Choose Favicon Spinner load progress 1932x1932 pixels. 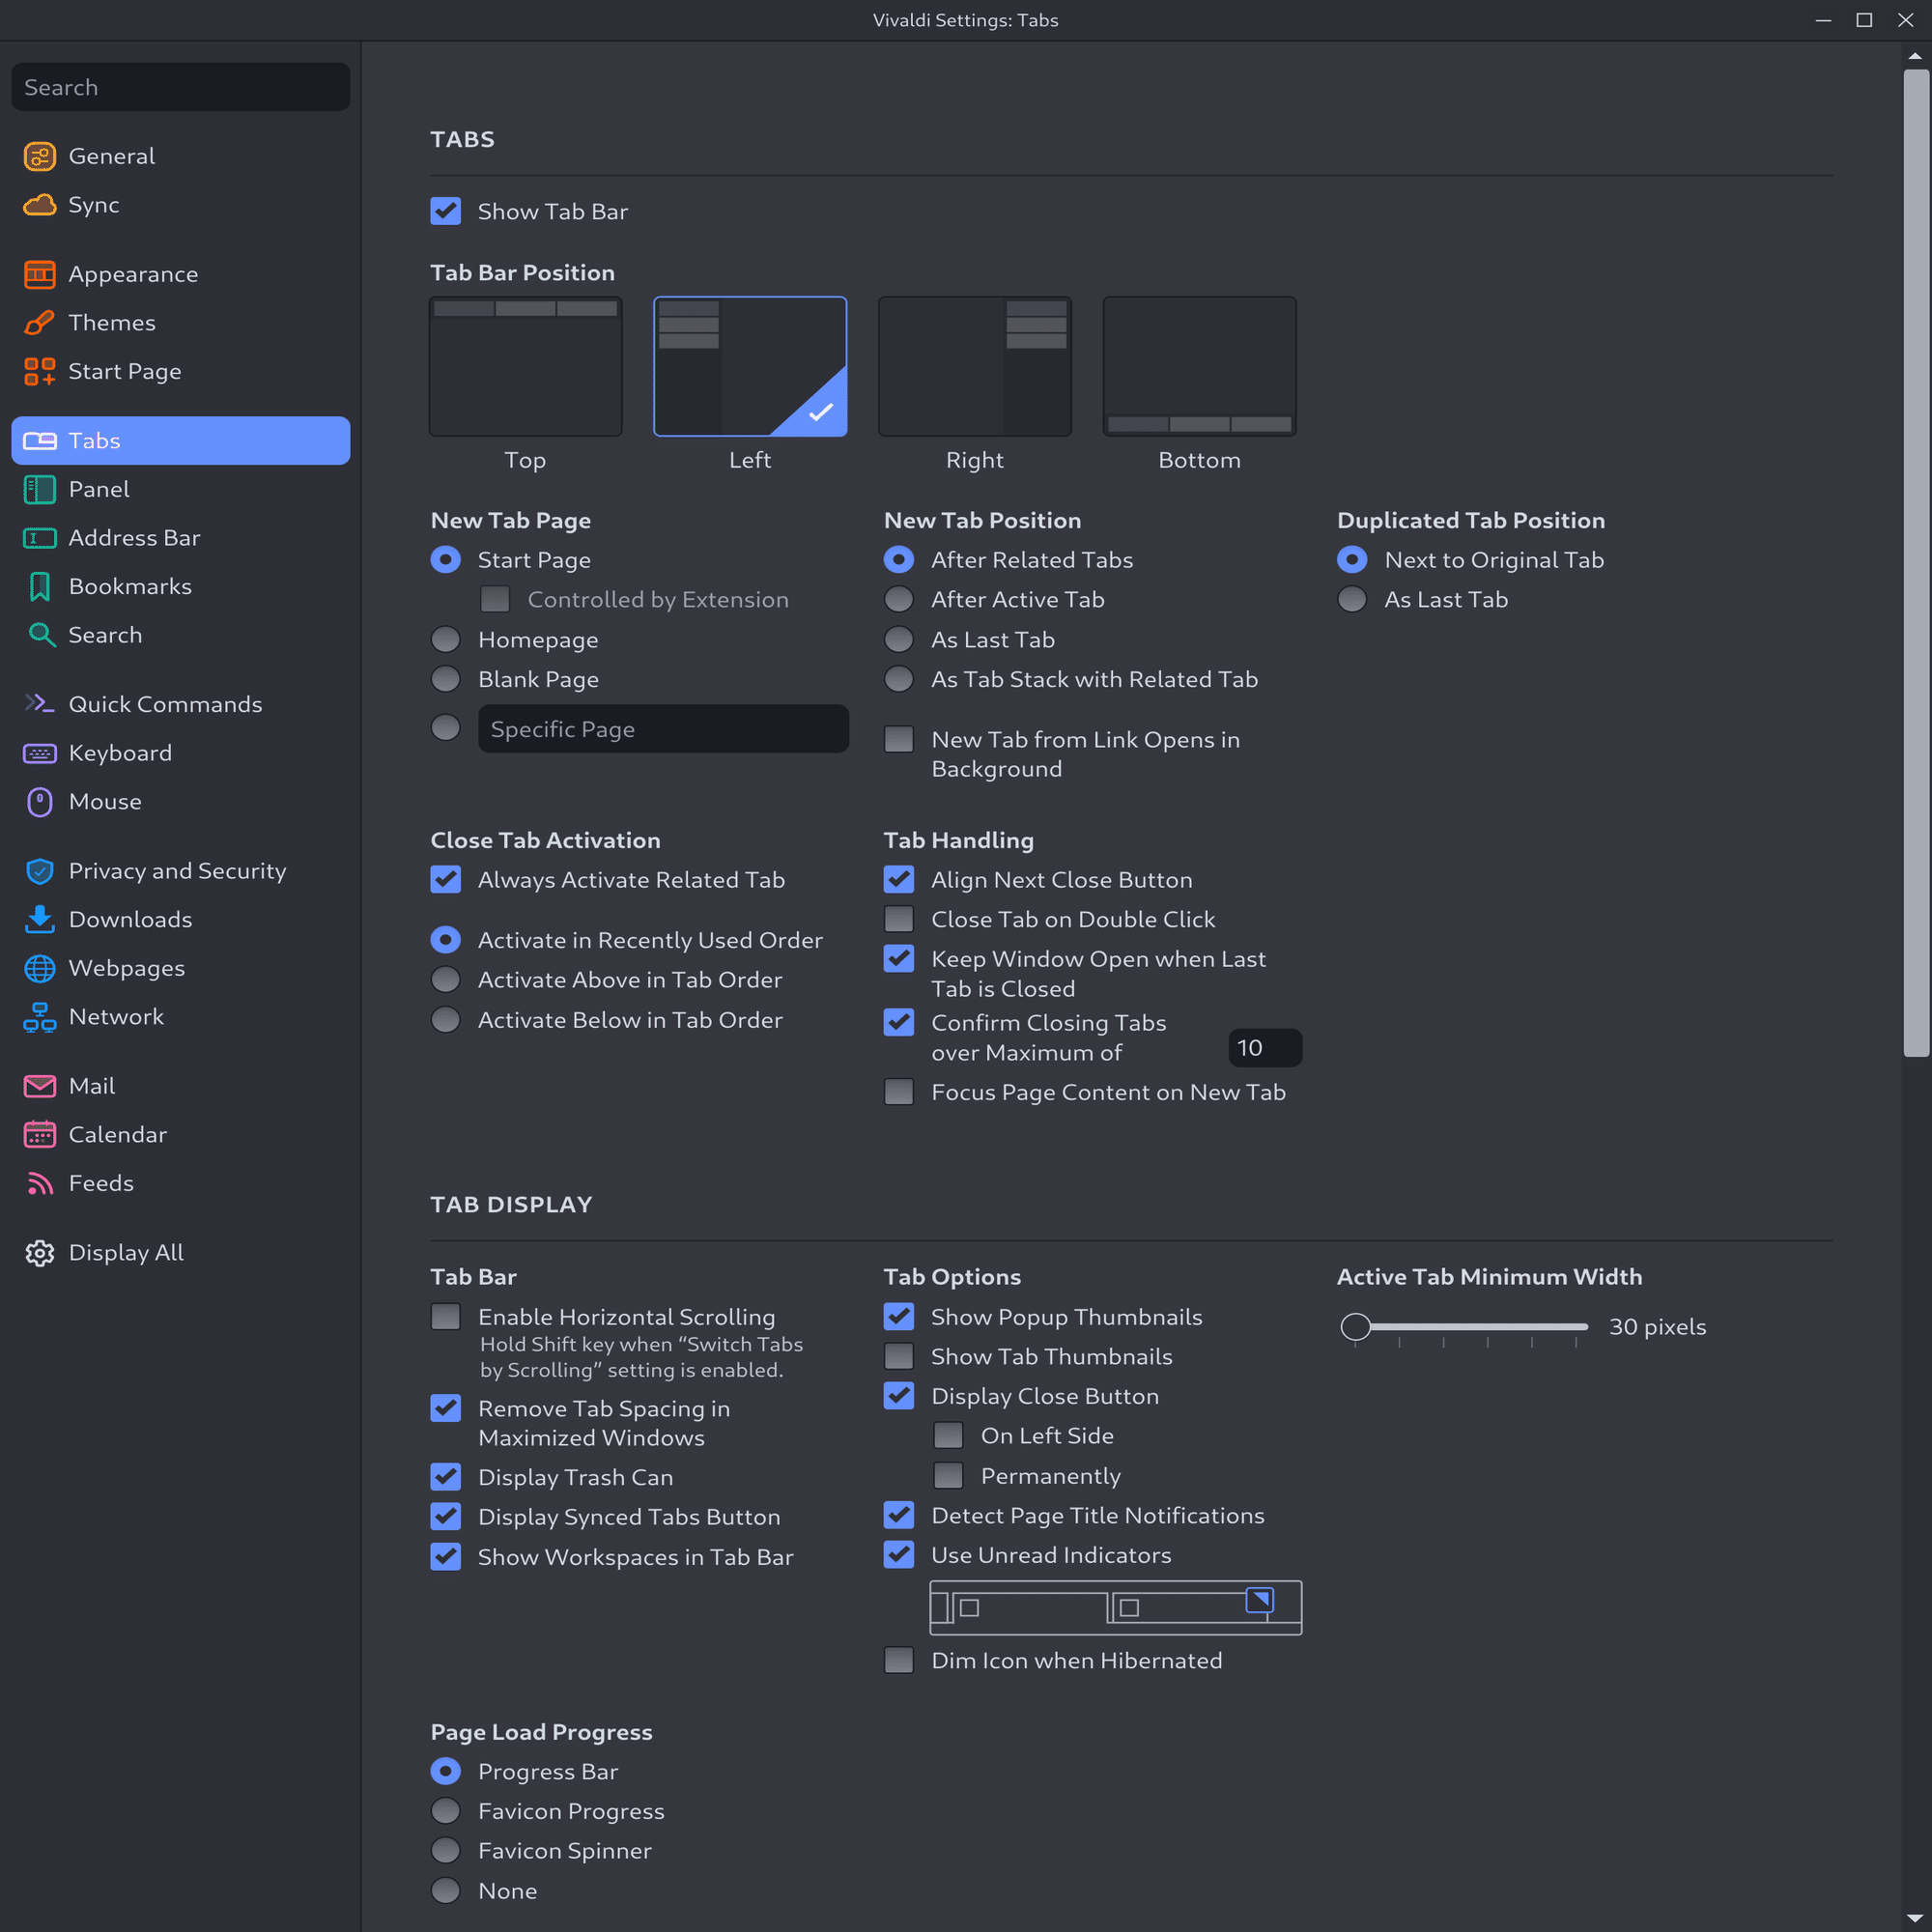[445, 1851]
